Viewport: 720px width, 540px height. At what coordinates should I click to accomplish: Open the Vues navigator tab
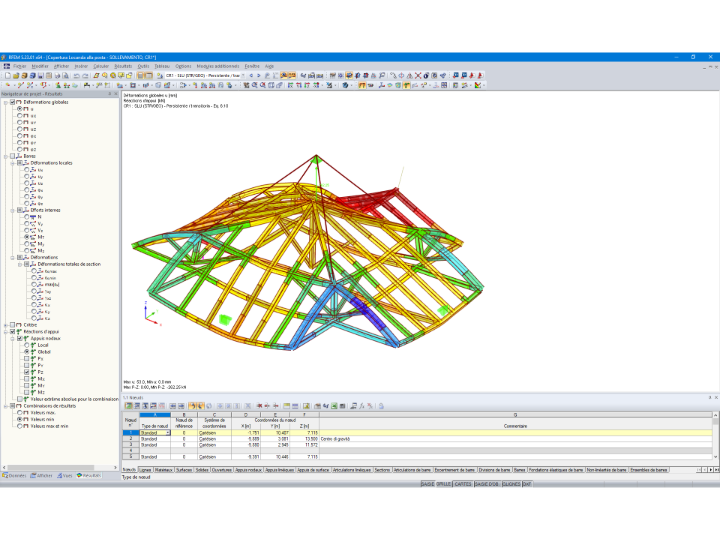[x=65, y=476]
